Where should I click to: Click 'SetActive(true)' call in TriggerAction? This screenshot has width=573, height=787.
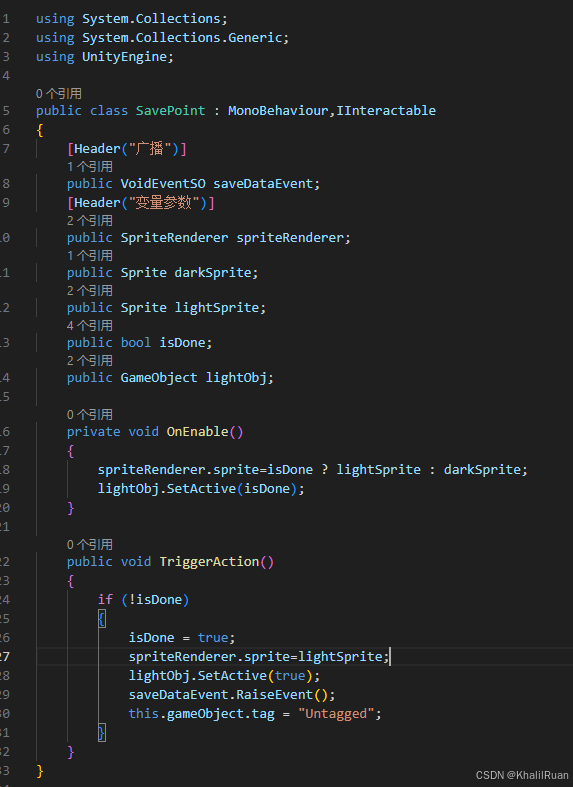(x=255, y=676)
